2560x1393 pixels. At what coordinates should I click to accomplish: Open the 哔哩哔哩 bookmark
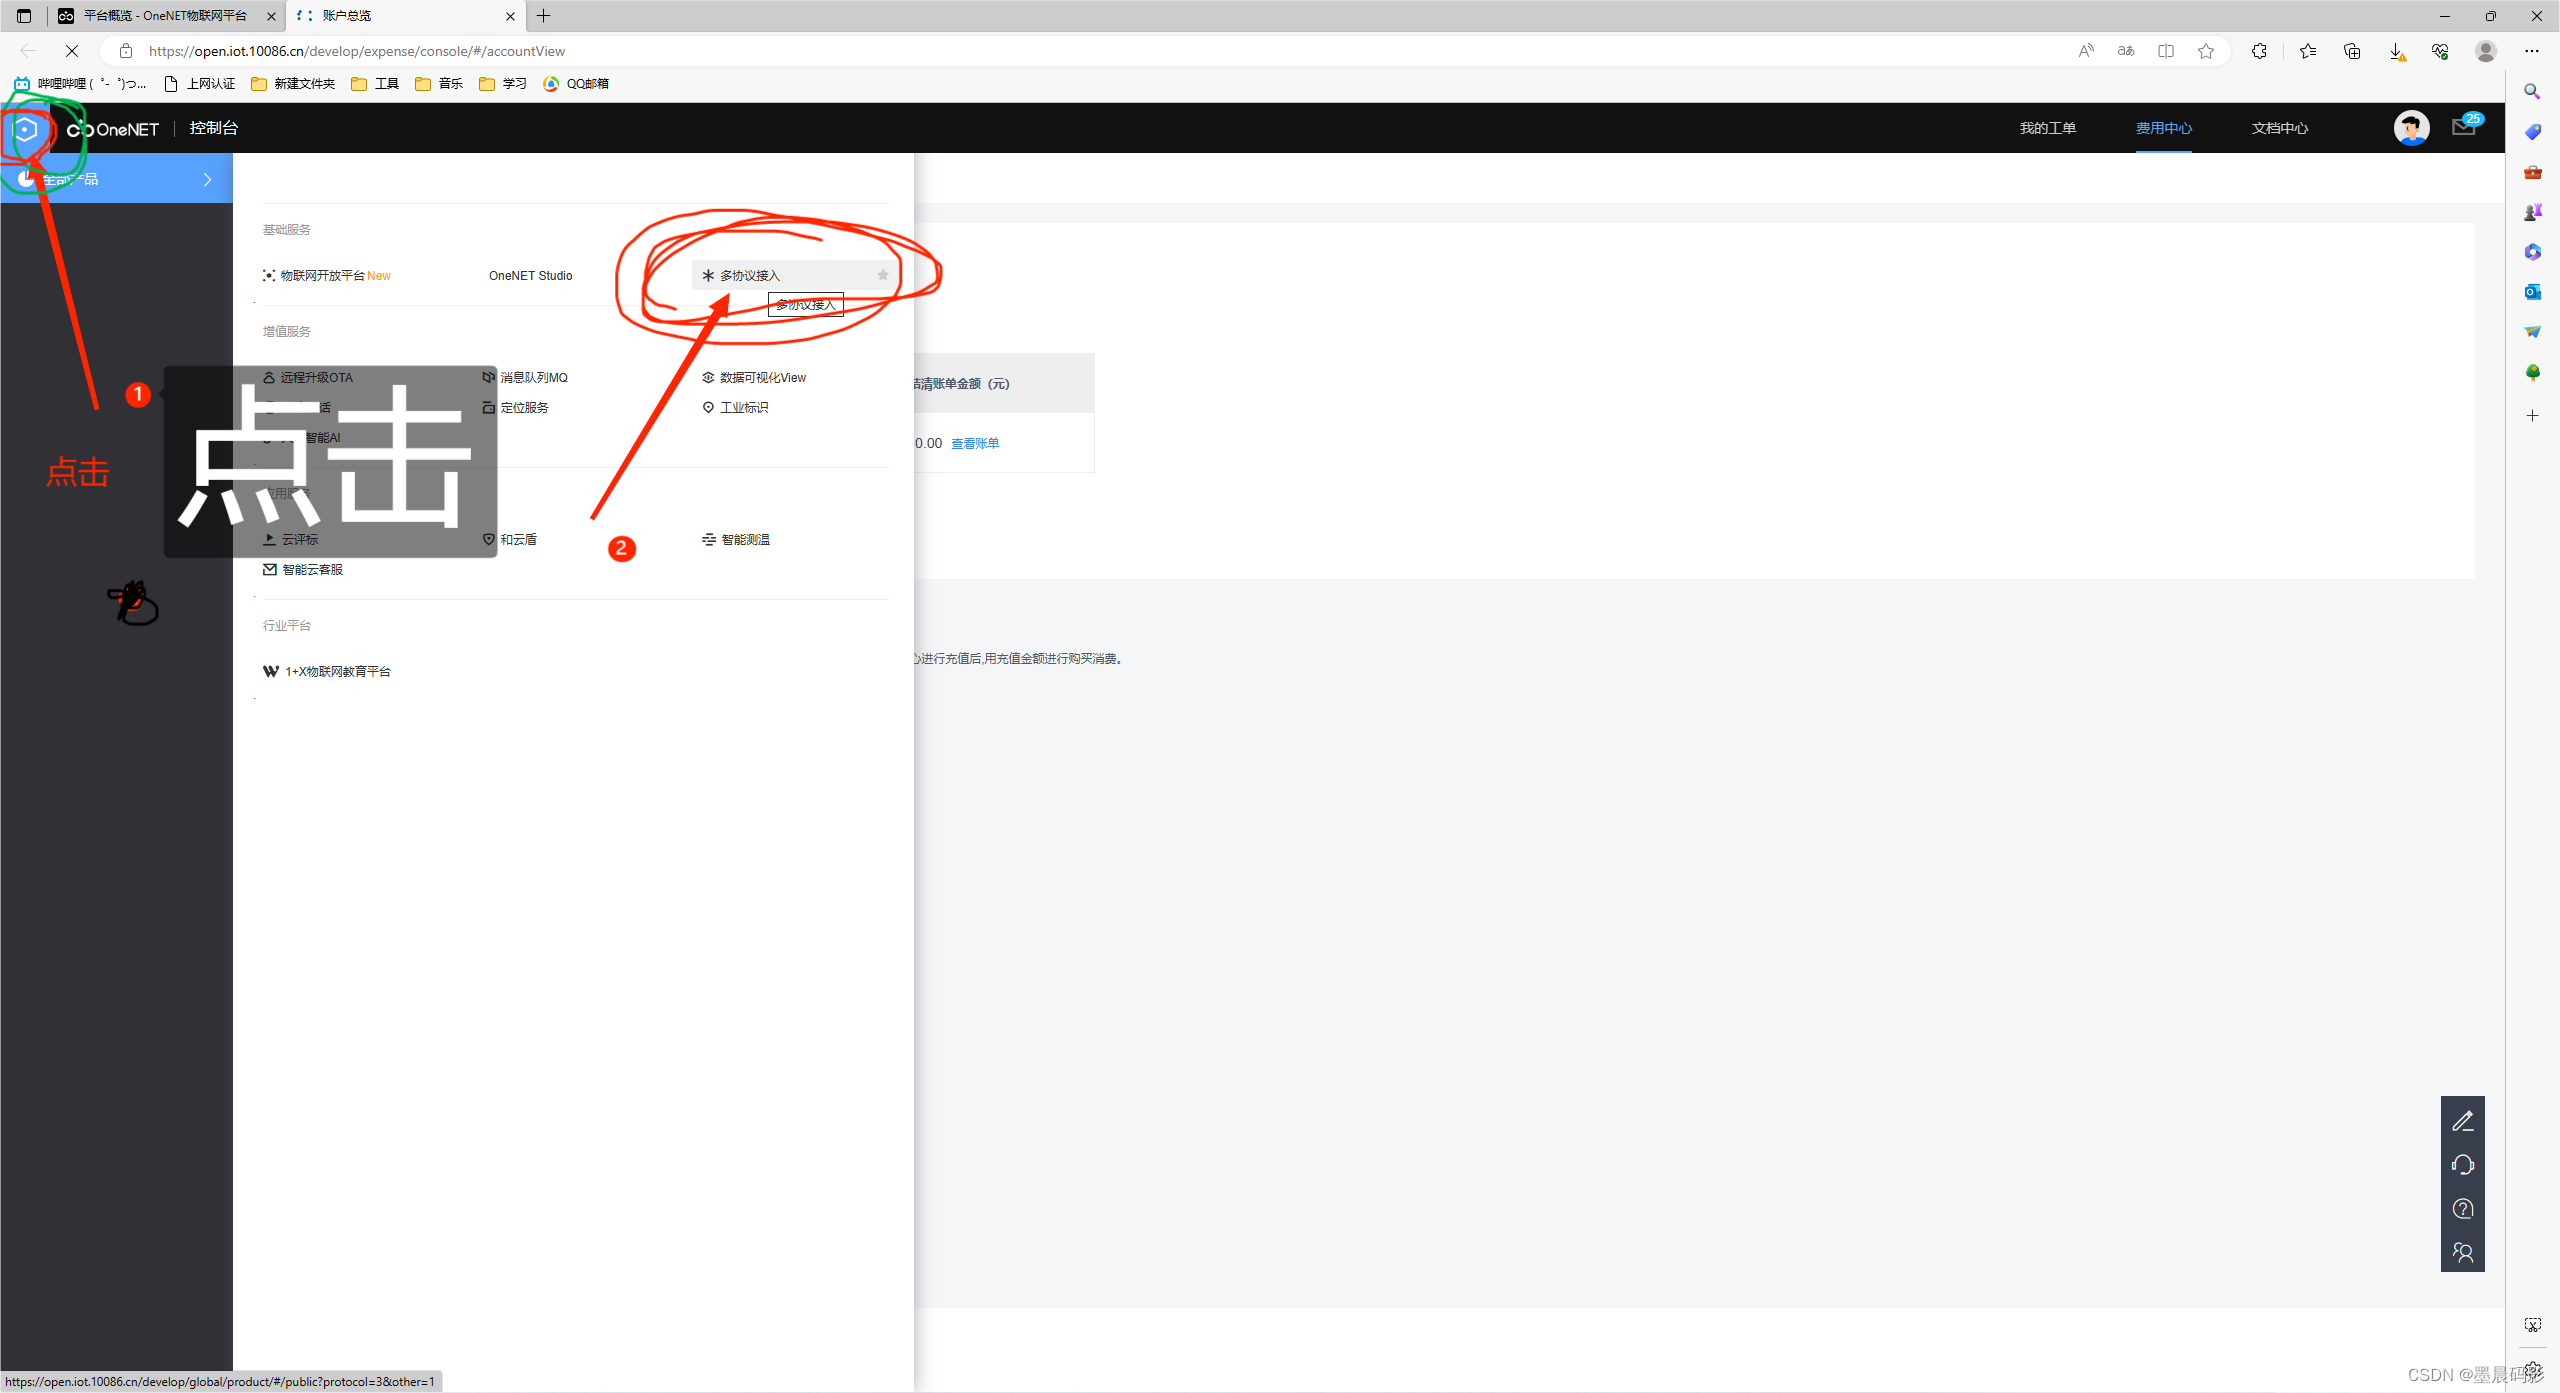click(x=80, y=84)
